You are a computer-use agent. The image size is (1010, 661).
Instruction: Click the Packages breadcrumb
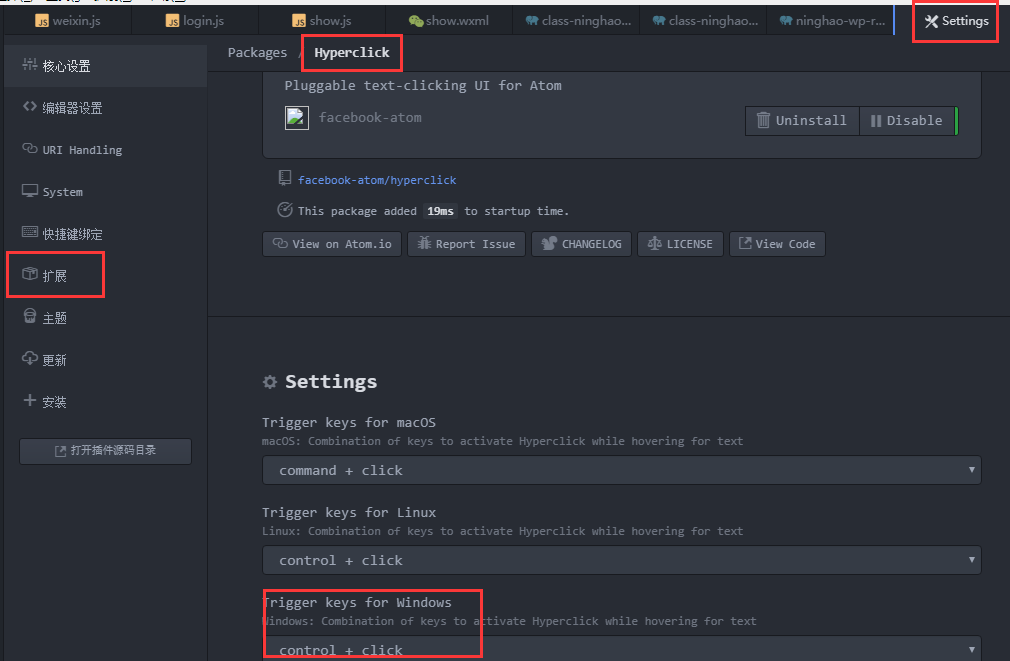coord(257,52)
